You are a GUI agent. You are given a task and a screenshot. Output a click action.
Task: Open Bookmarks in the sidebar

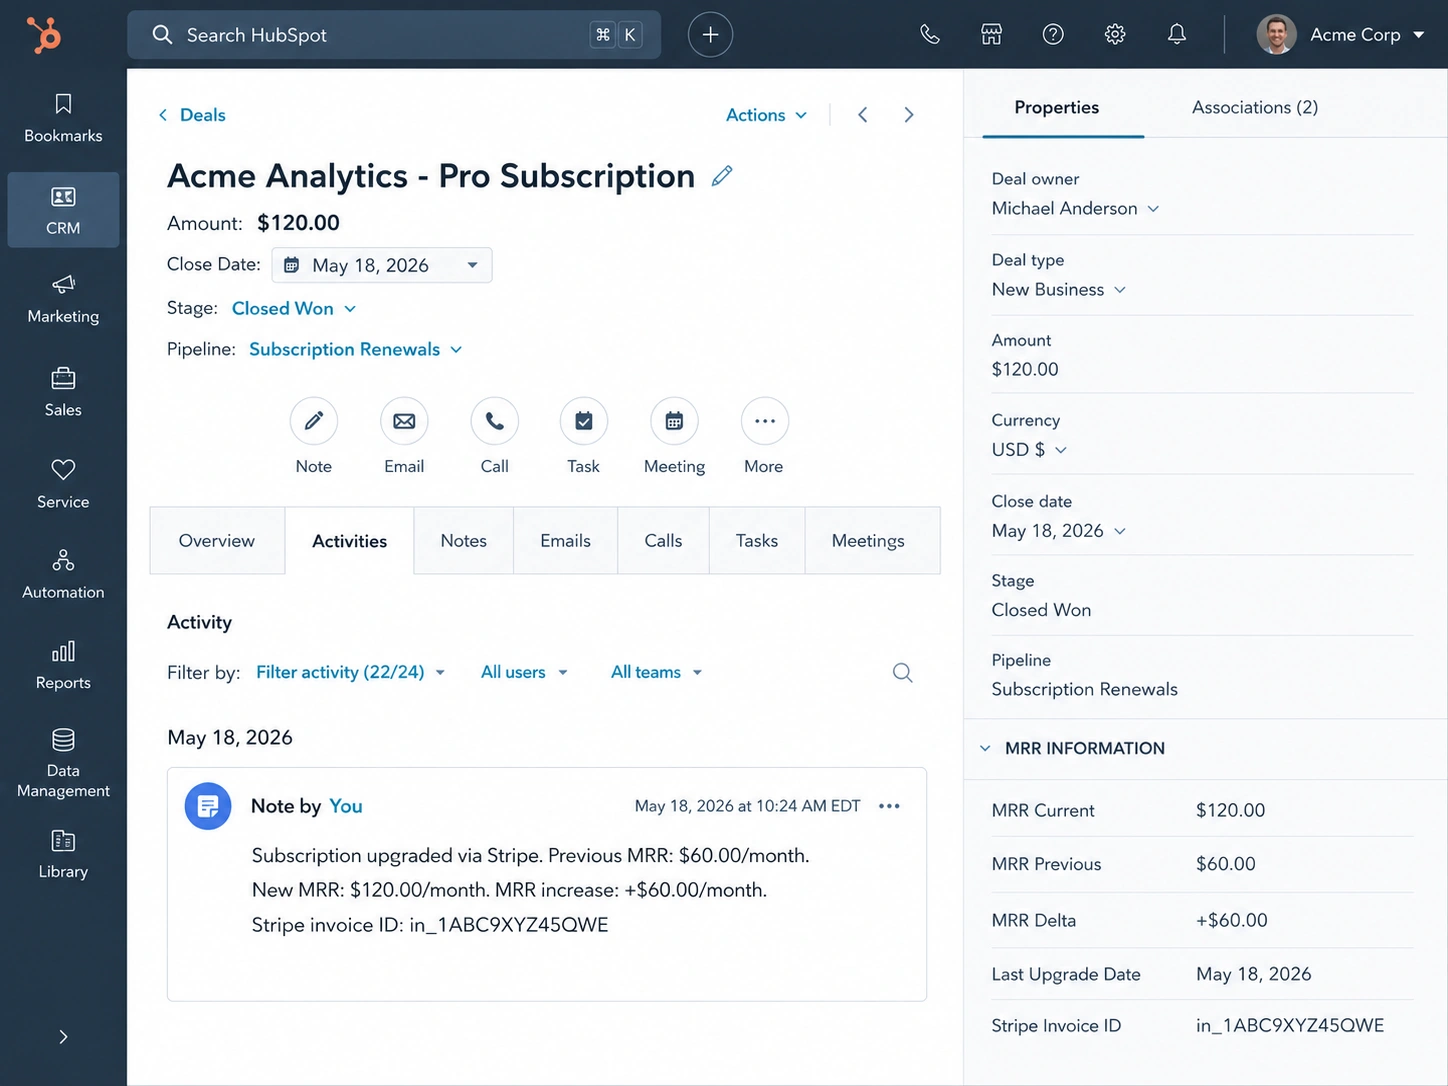(63, 118)
